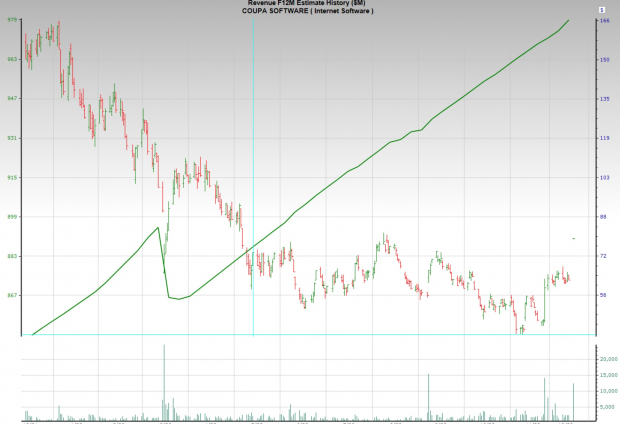Click the 5,000 volume axis label
The height and width of the screenshot is (424, 620).
[606, 407]
